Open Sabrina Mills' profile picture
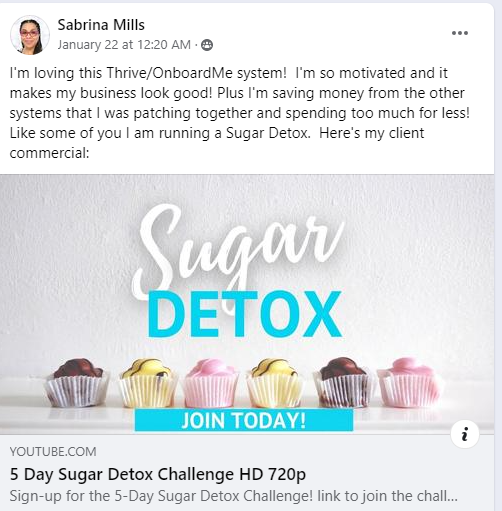 [x=30, y=35]
